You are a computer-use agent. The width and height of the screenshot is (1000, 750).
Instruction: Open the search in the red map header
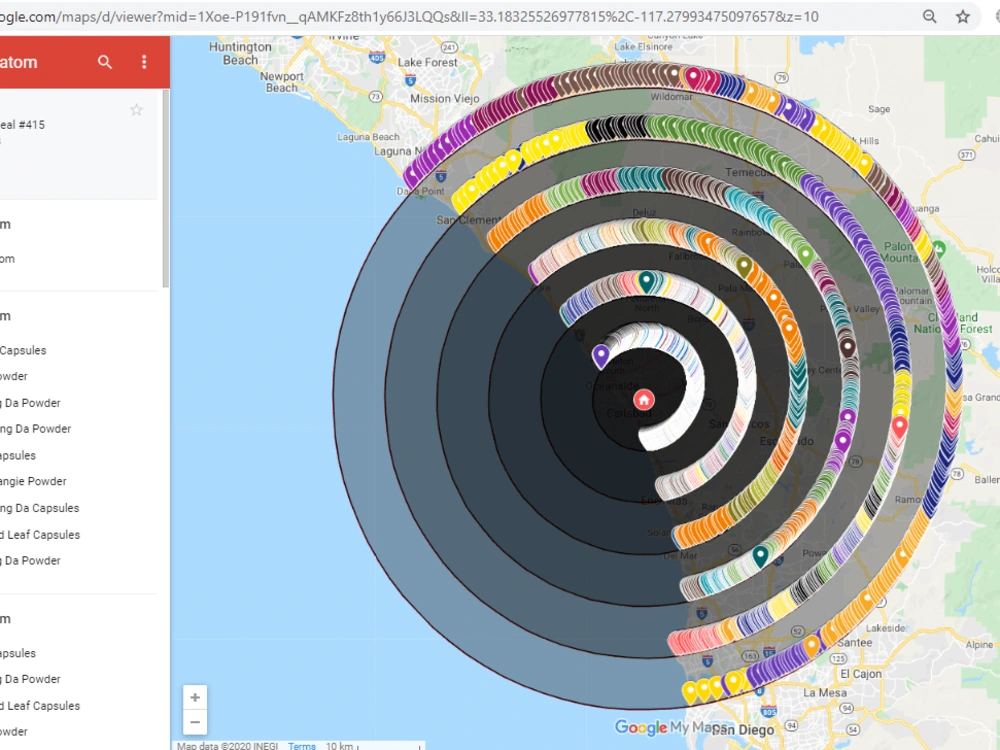coord(105,62)
